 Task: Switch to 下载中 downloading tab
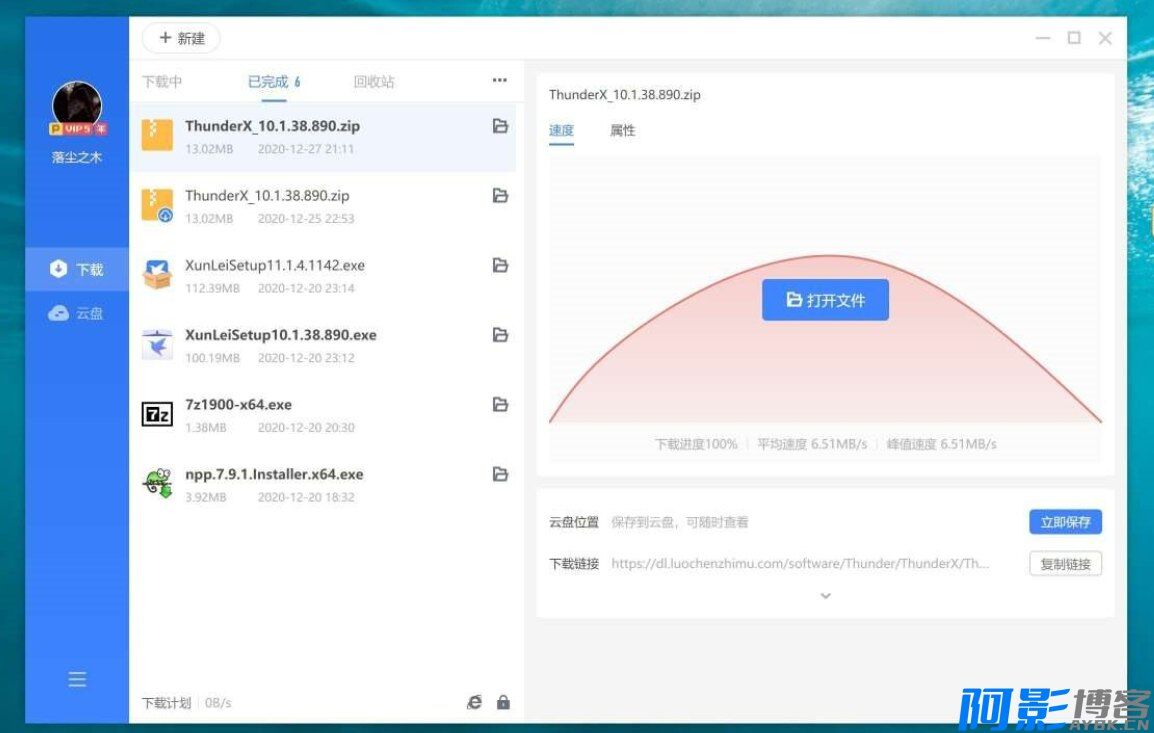(x=162, y=82)
